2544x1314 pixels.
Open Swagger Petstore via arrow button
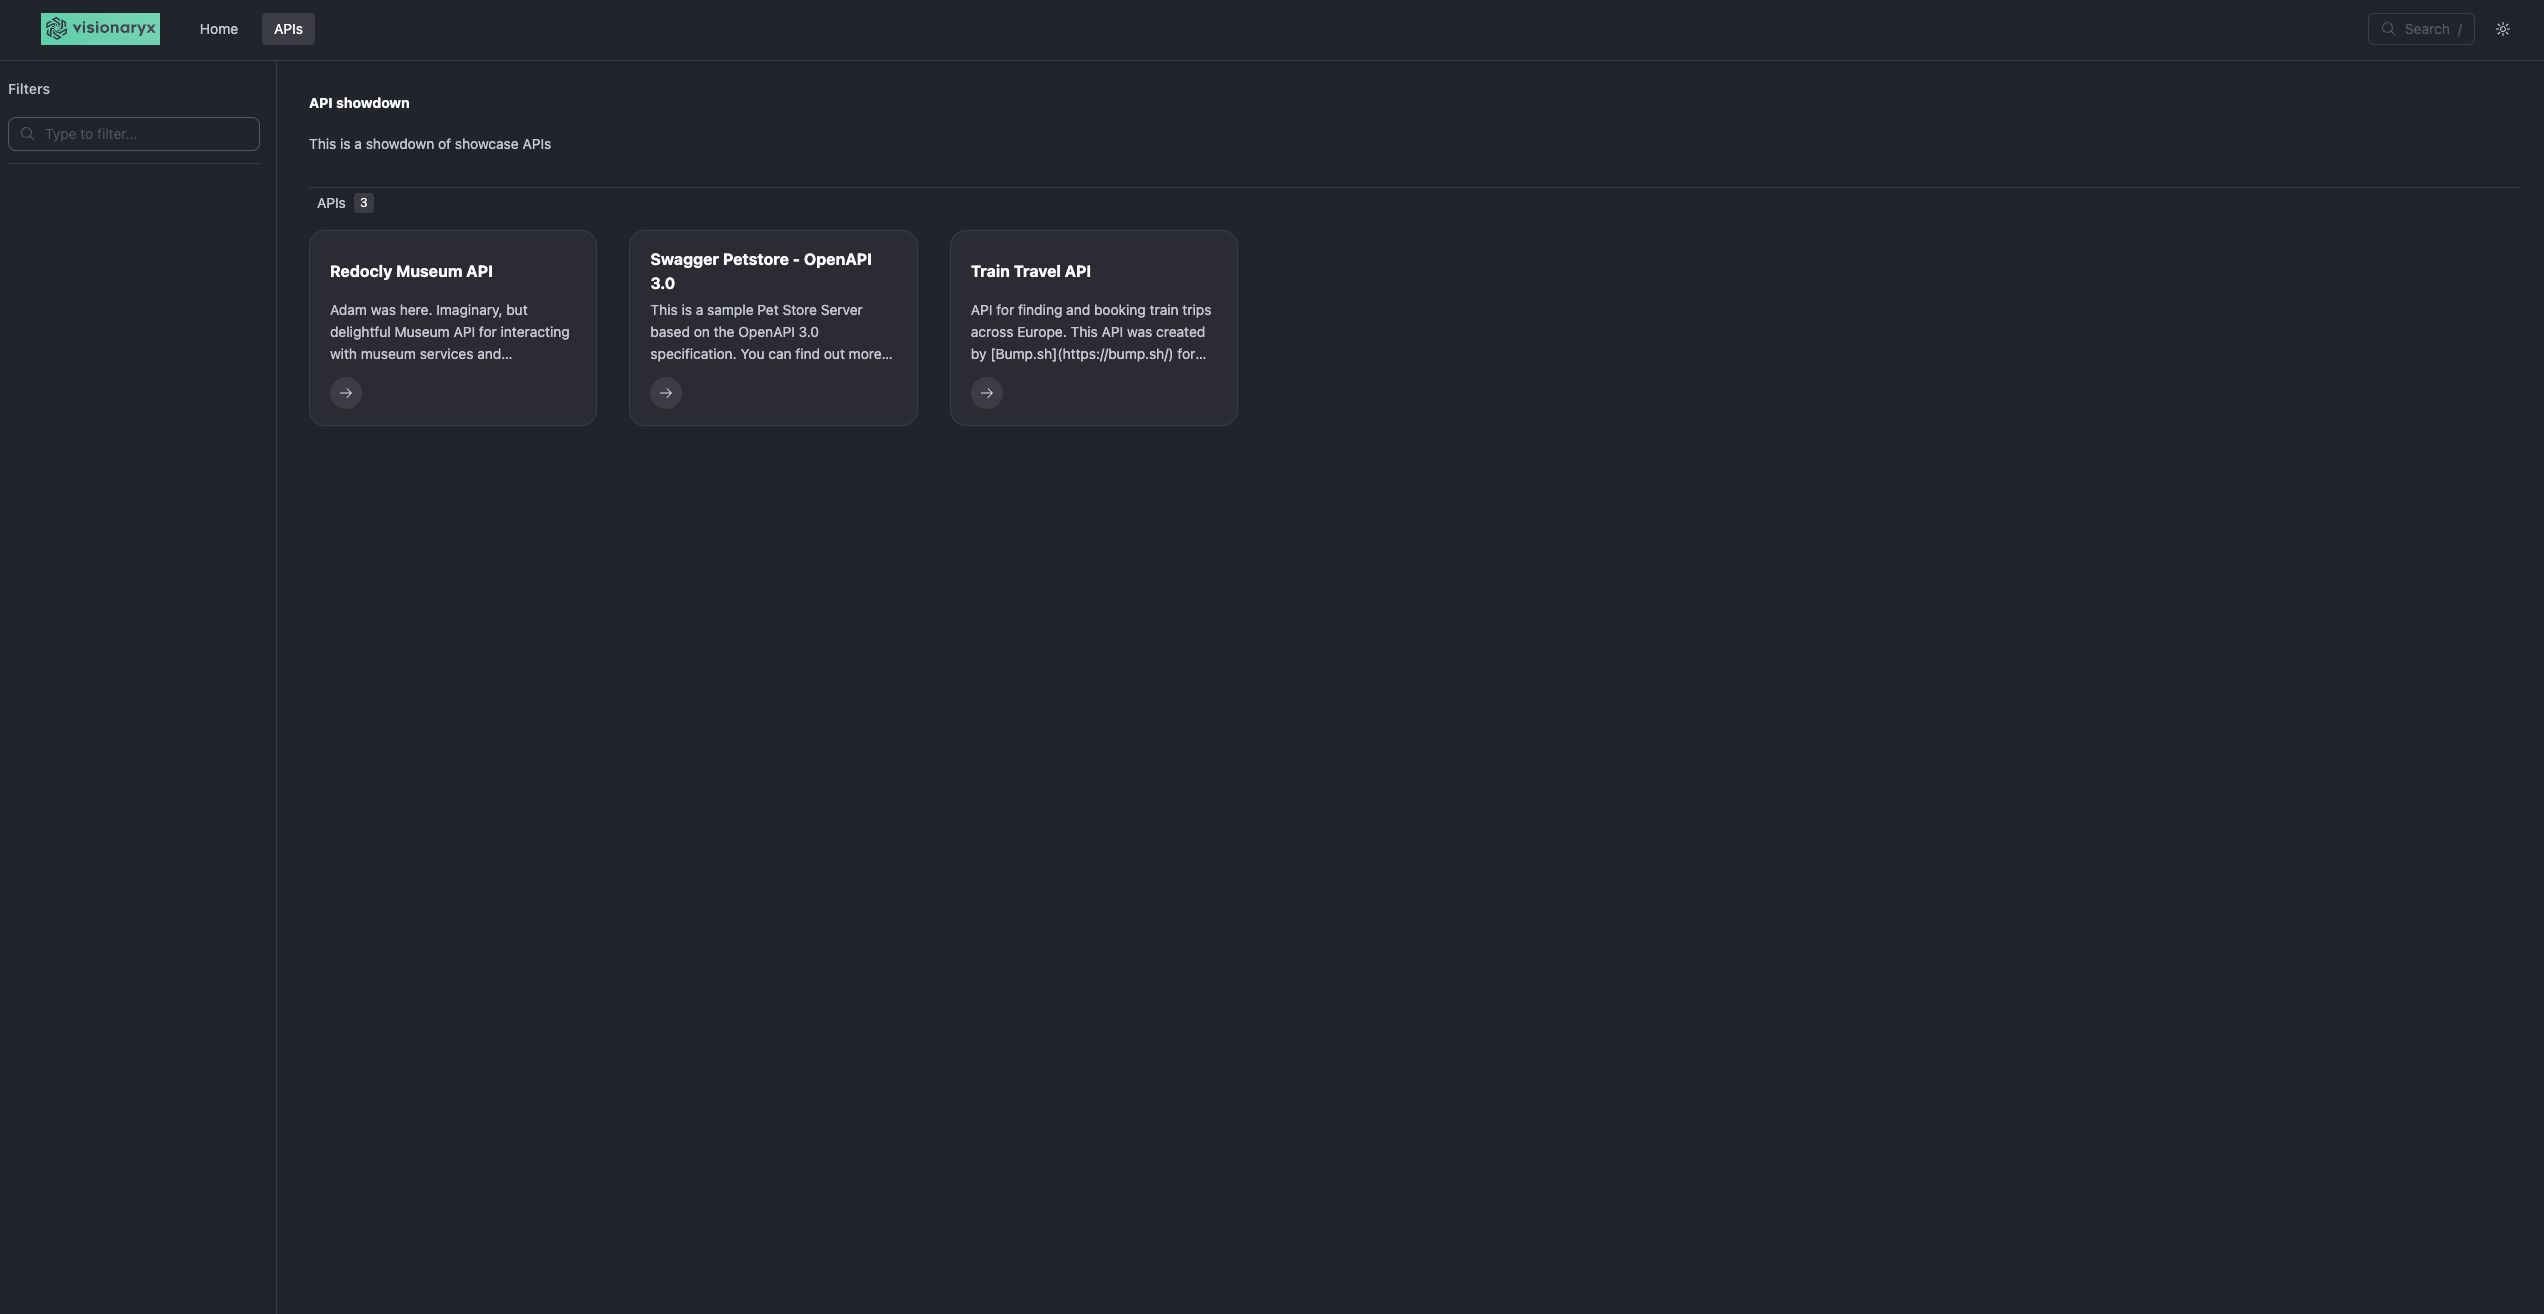click(666, 393)
